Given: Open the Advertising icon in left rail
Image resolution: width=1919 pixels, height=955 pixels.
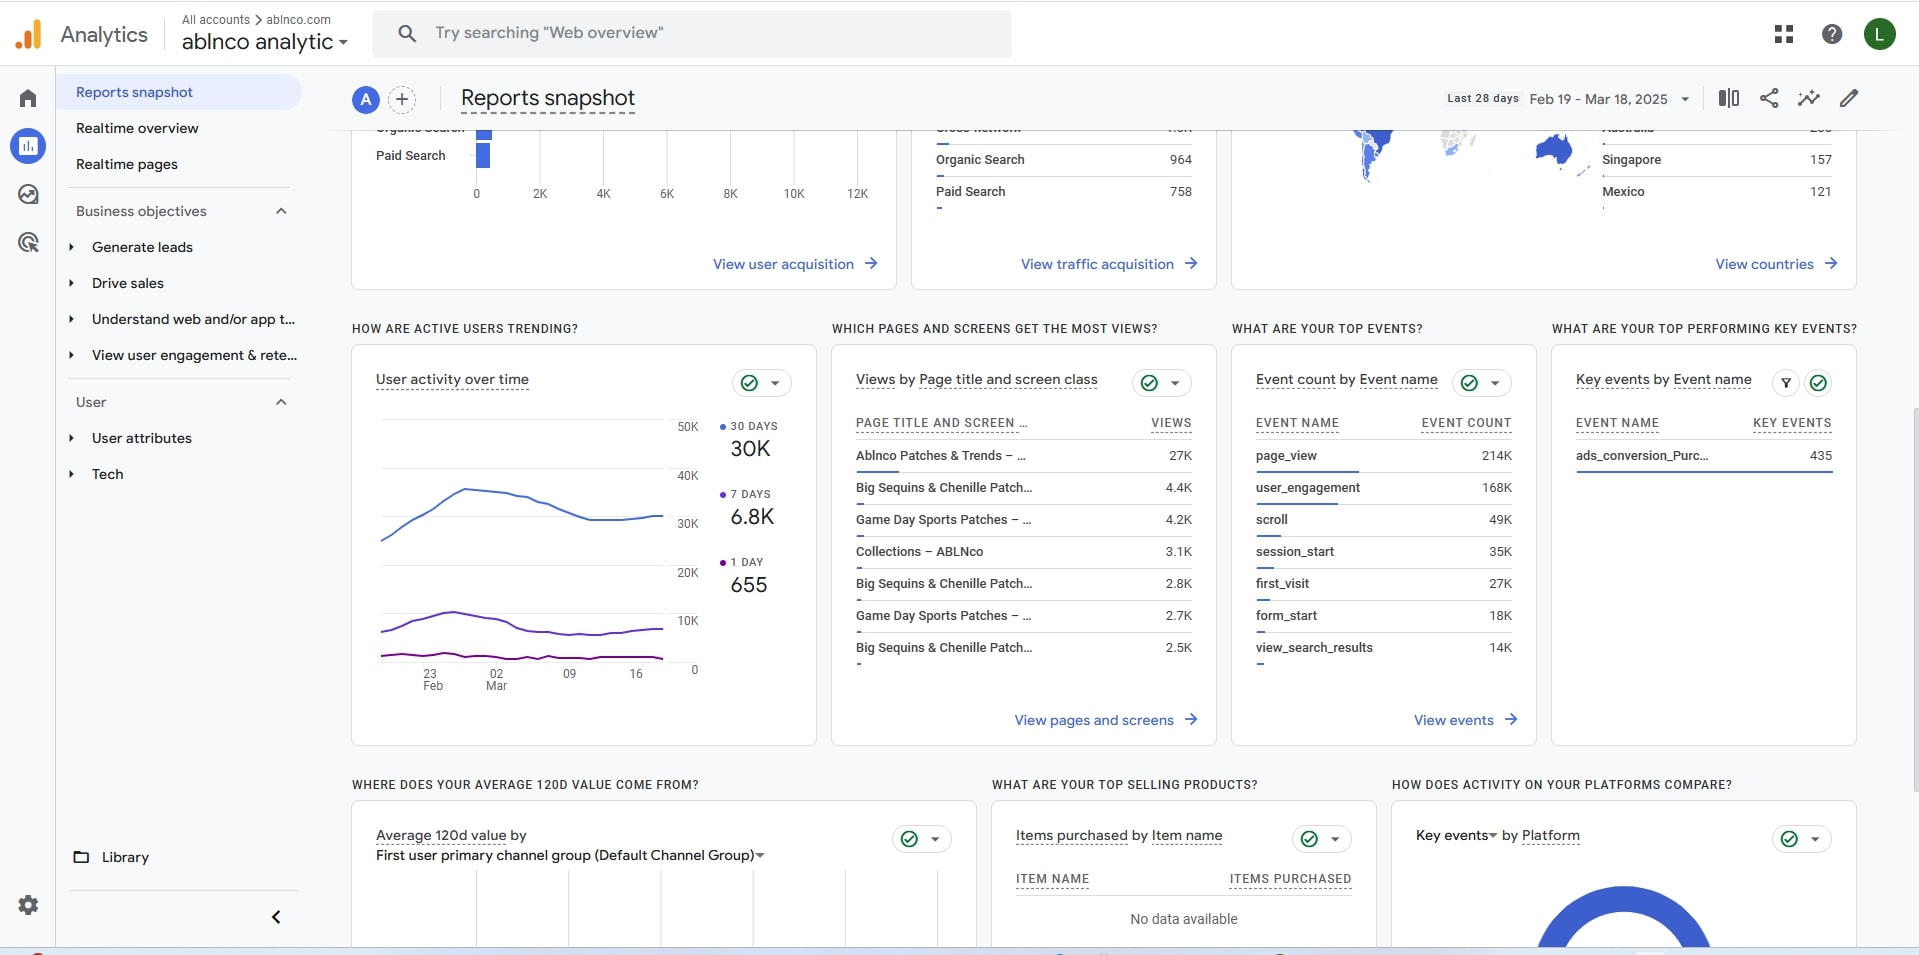Looking at the screenshot, I should tap(28, 242).
